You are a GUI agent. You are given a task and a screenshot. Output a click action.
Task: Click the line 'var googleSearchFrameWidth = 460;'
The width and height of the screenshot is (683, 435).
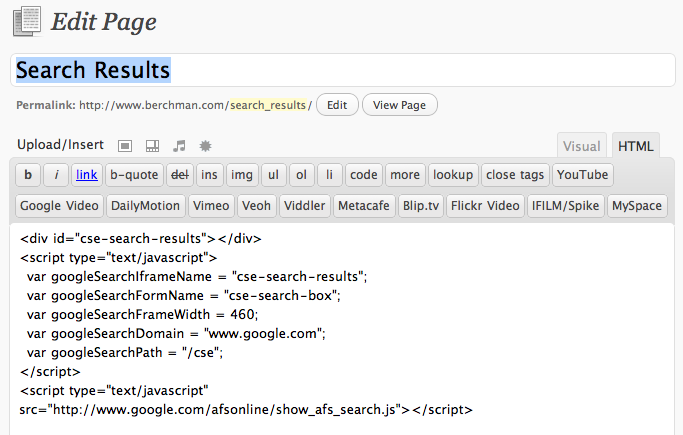[142, 314]
